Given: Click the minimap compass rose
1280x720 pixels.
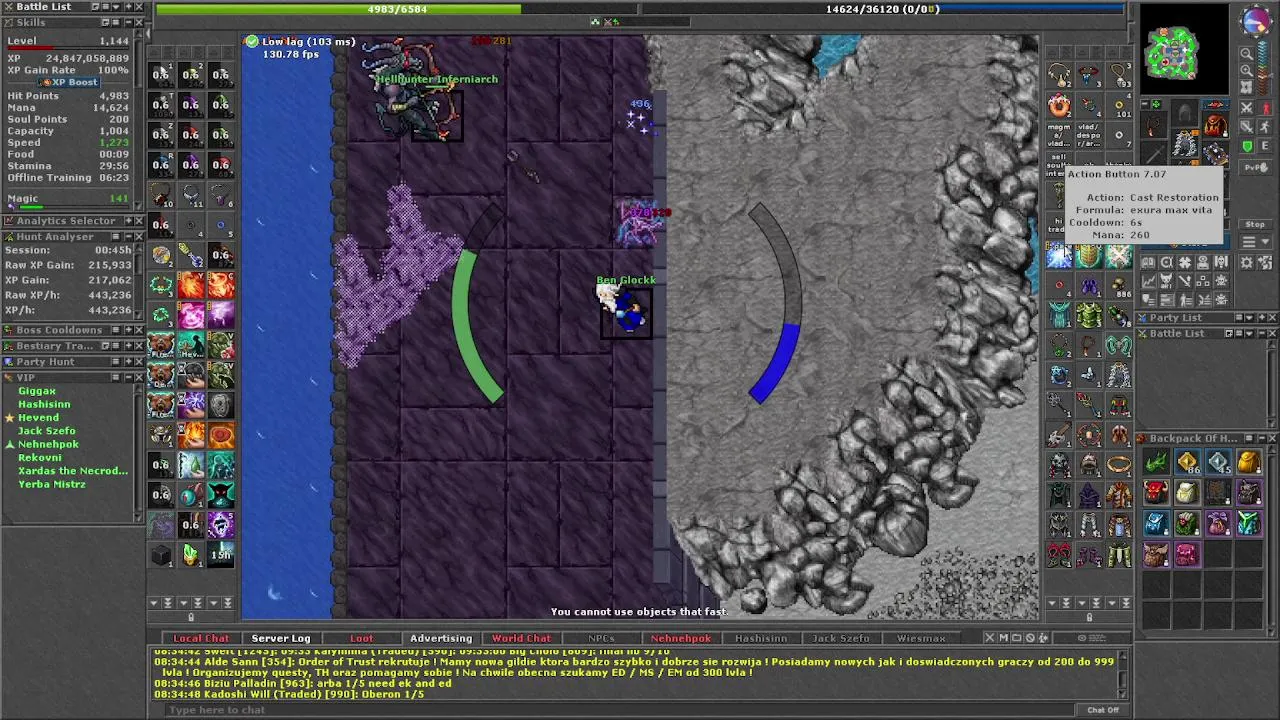Looking at the screenshot, I should tap(1256, 20).
